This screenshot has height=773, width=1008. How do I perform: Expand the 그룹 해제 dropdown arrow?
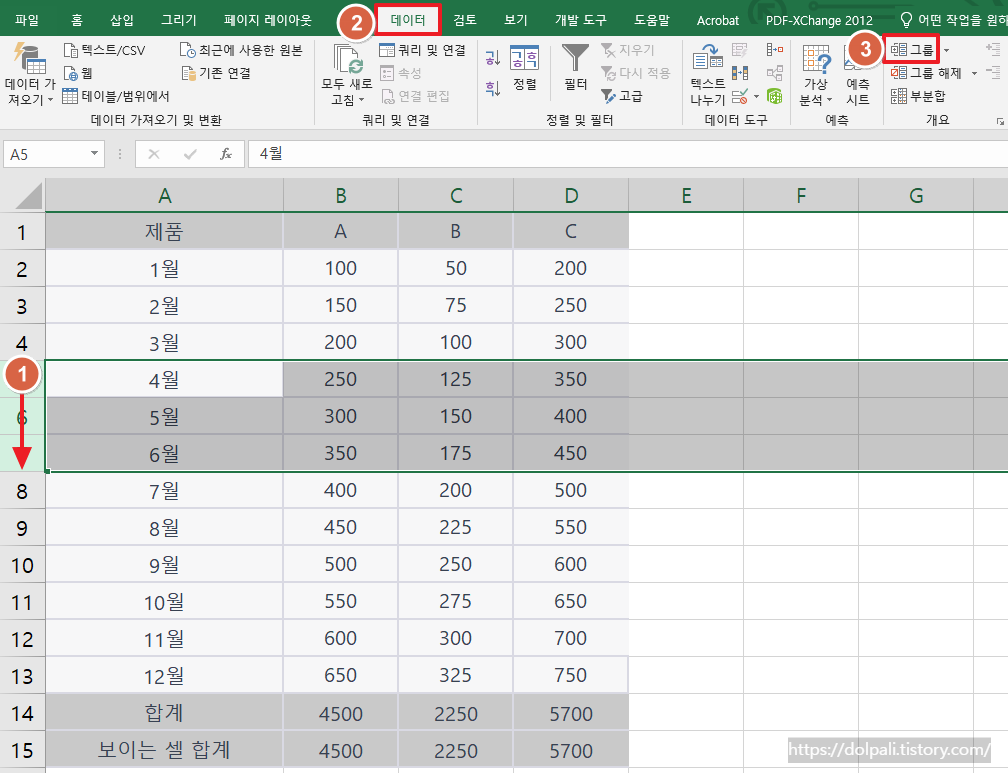pos(974,73)
